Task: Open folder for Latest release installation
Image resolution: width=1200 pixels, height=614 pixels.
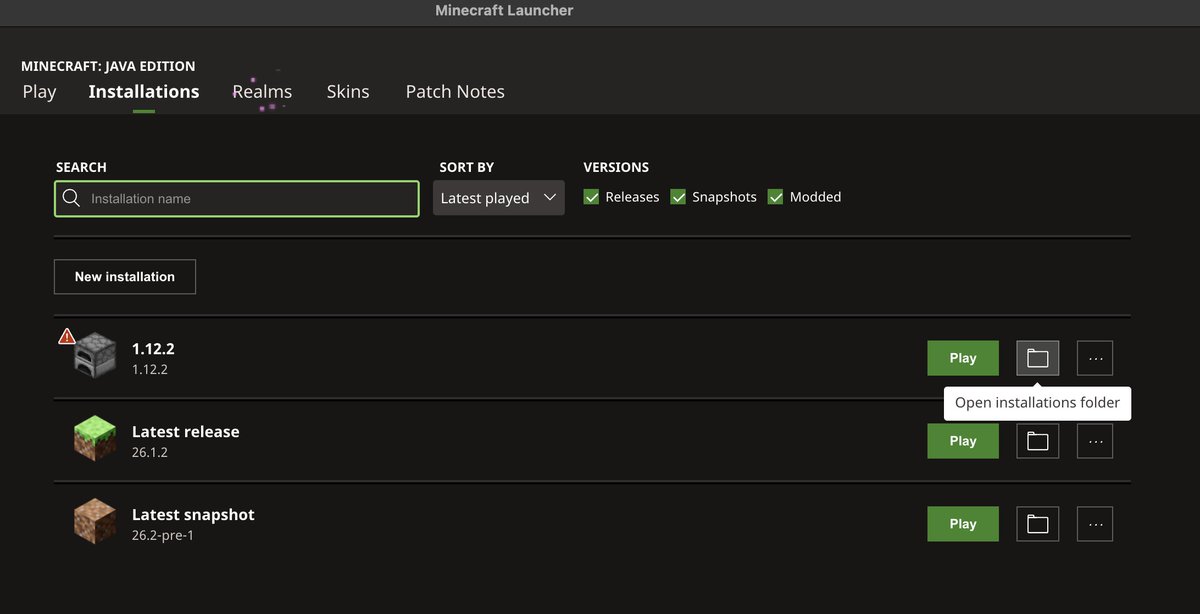Action: [1038, 441]
